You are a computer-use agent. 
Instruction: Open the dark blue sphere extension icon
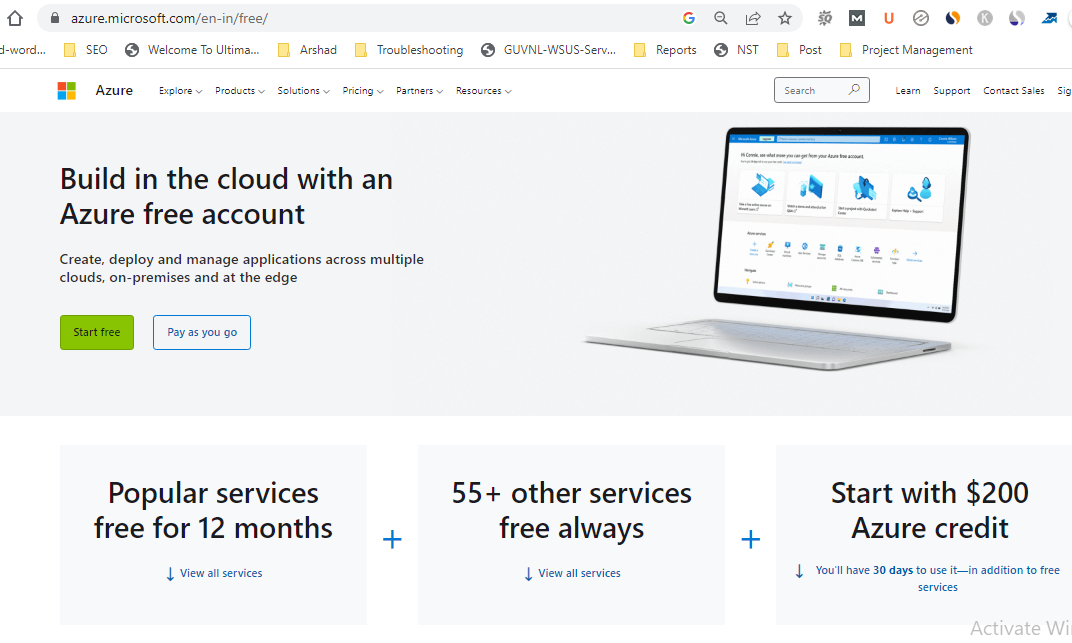1017,18
